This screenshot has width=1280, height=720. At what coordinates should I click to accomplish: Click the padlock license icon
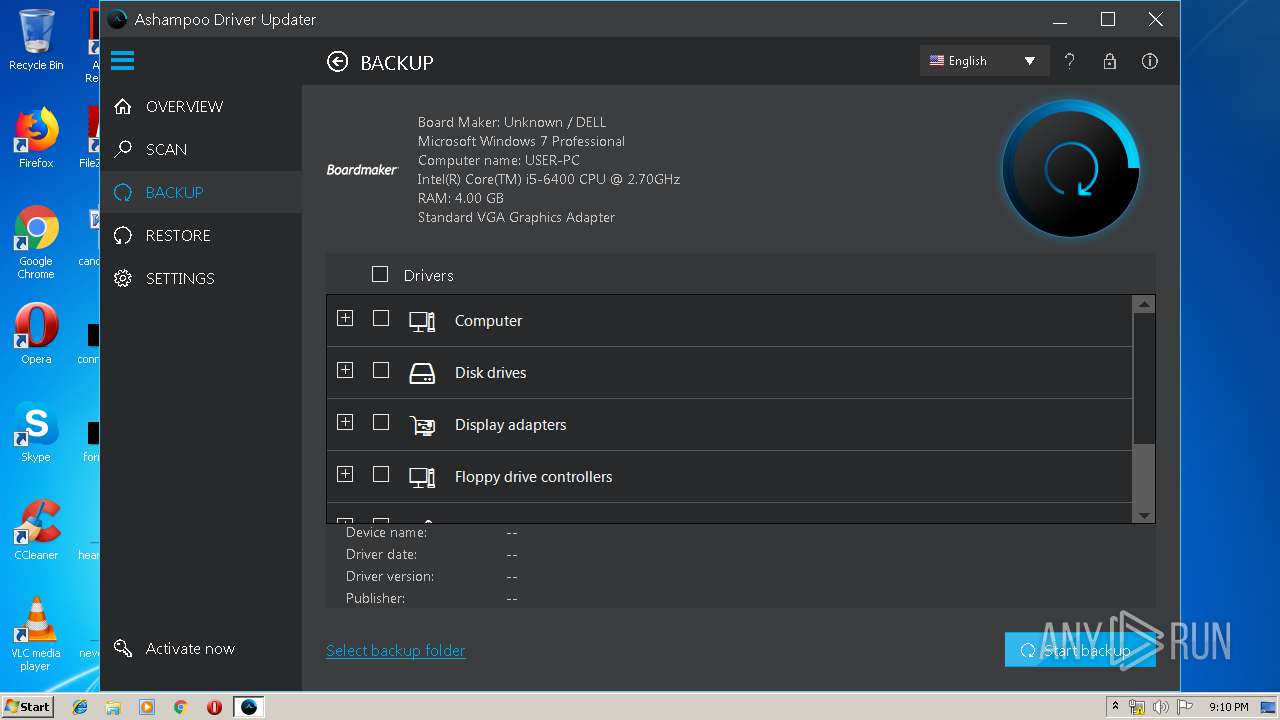click(x=1109, y=61)
